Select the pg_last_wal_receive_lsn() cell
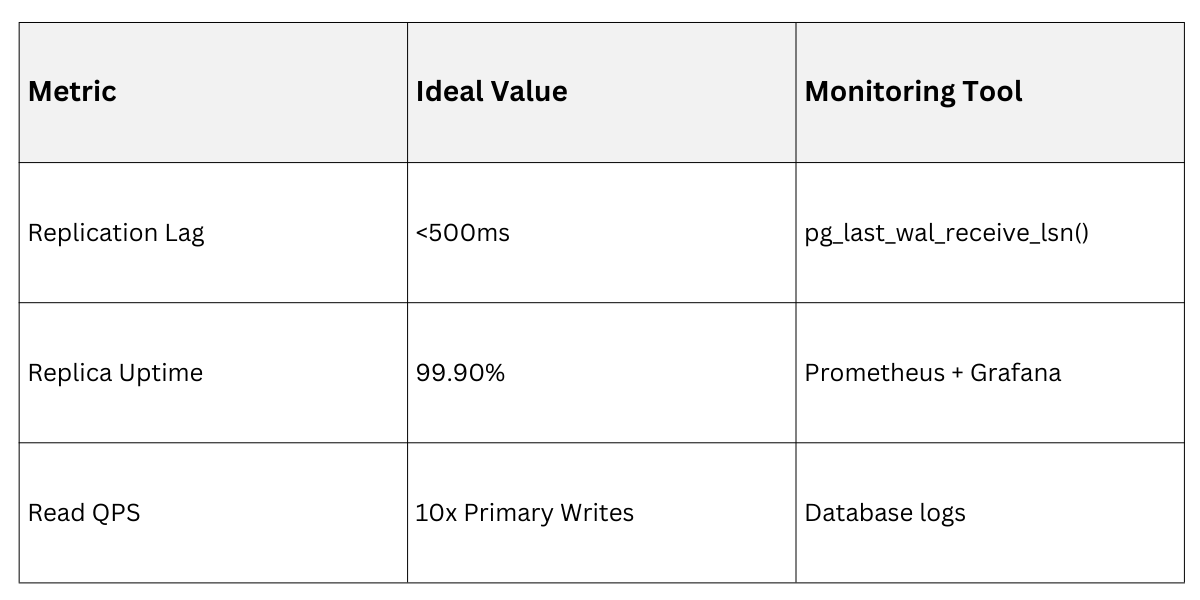The image size is (1200, 600). point(946,233)
